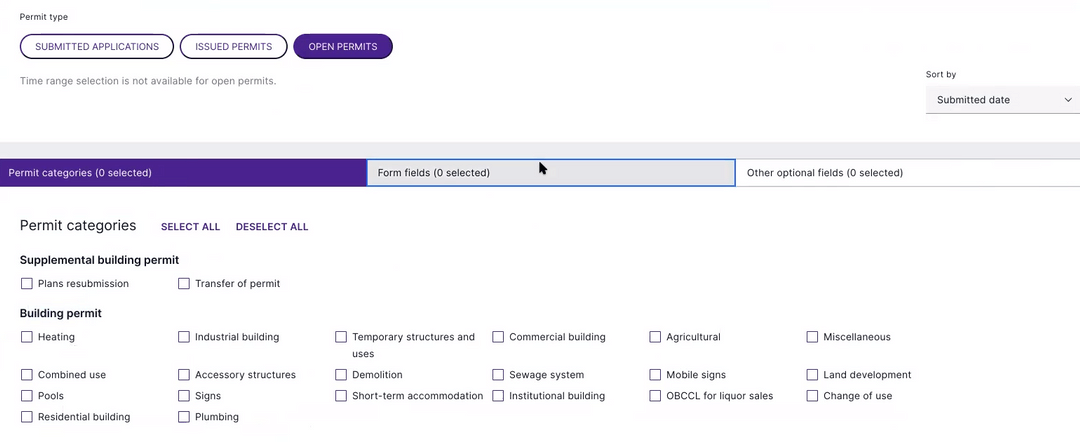Select the Open Permits button

(x=343, y=47)
